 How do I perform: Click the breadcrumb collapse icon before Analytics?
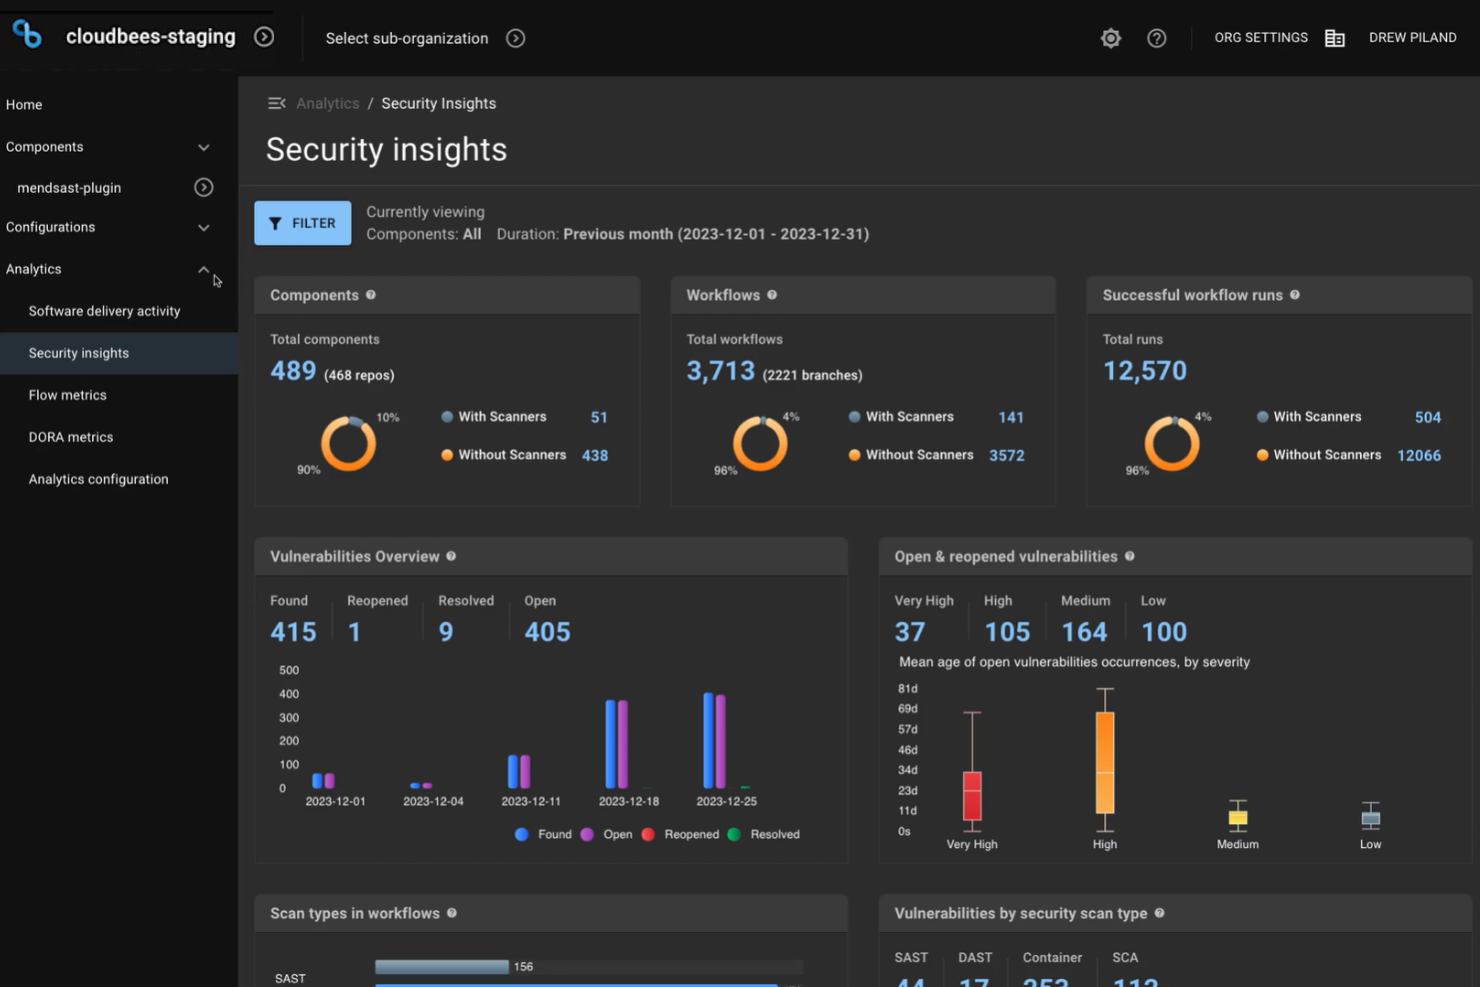pos(277,102)
